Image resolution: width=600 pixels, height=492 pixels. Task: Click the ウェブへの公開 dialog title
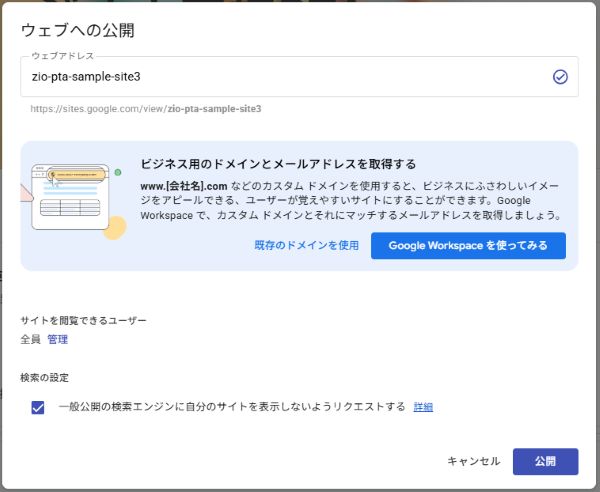(78, 30)
